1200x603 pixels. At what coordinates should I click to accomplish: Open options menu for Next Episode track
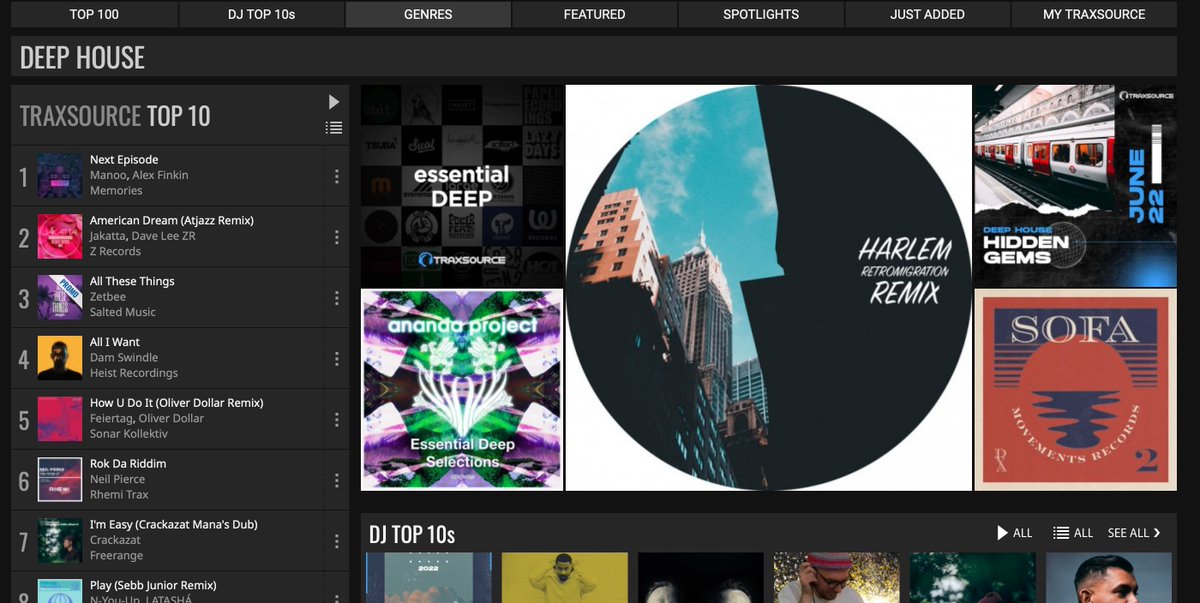(337, 174)
